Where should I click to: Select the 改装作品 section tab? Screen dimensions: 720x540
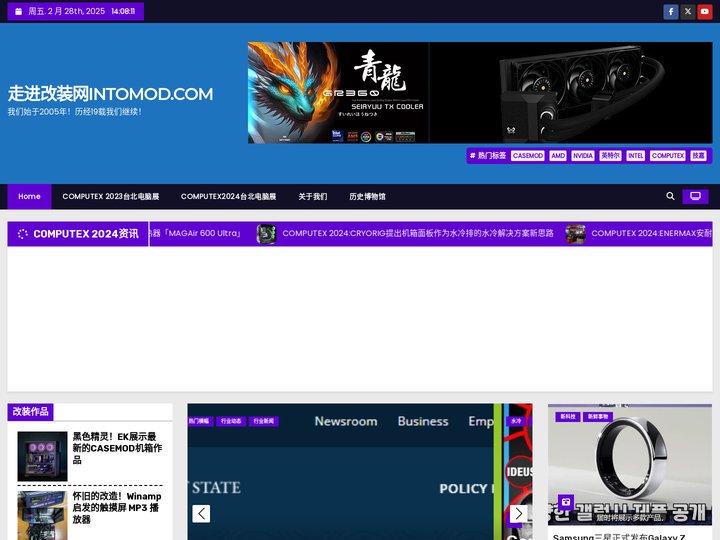click(30, 411)
